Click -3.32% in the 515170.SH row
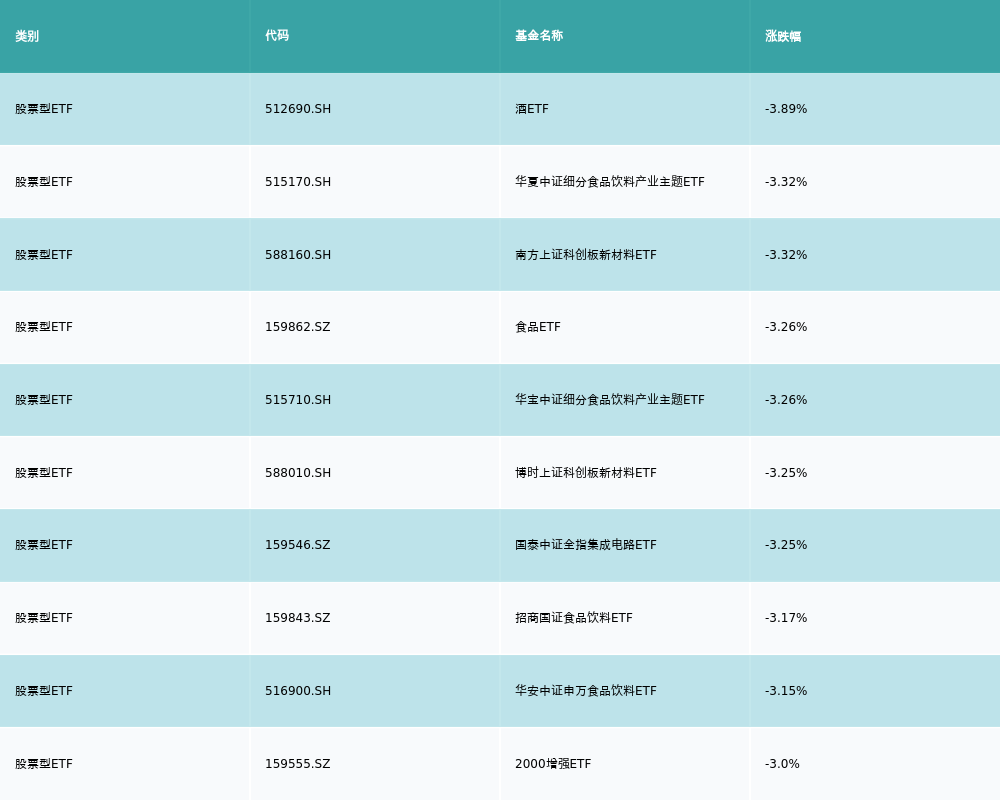 pyautogui.click(x=786, y=182)
